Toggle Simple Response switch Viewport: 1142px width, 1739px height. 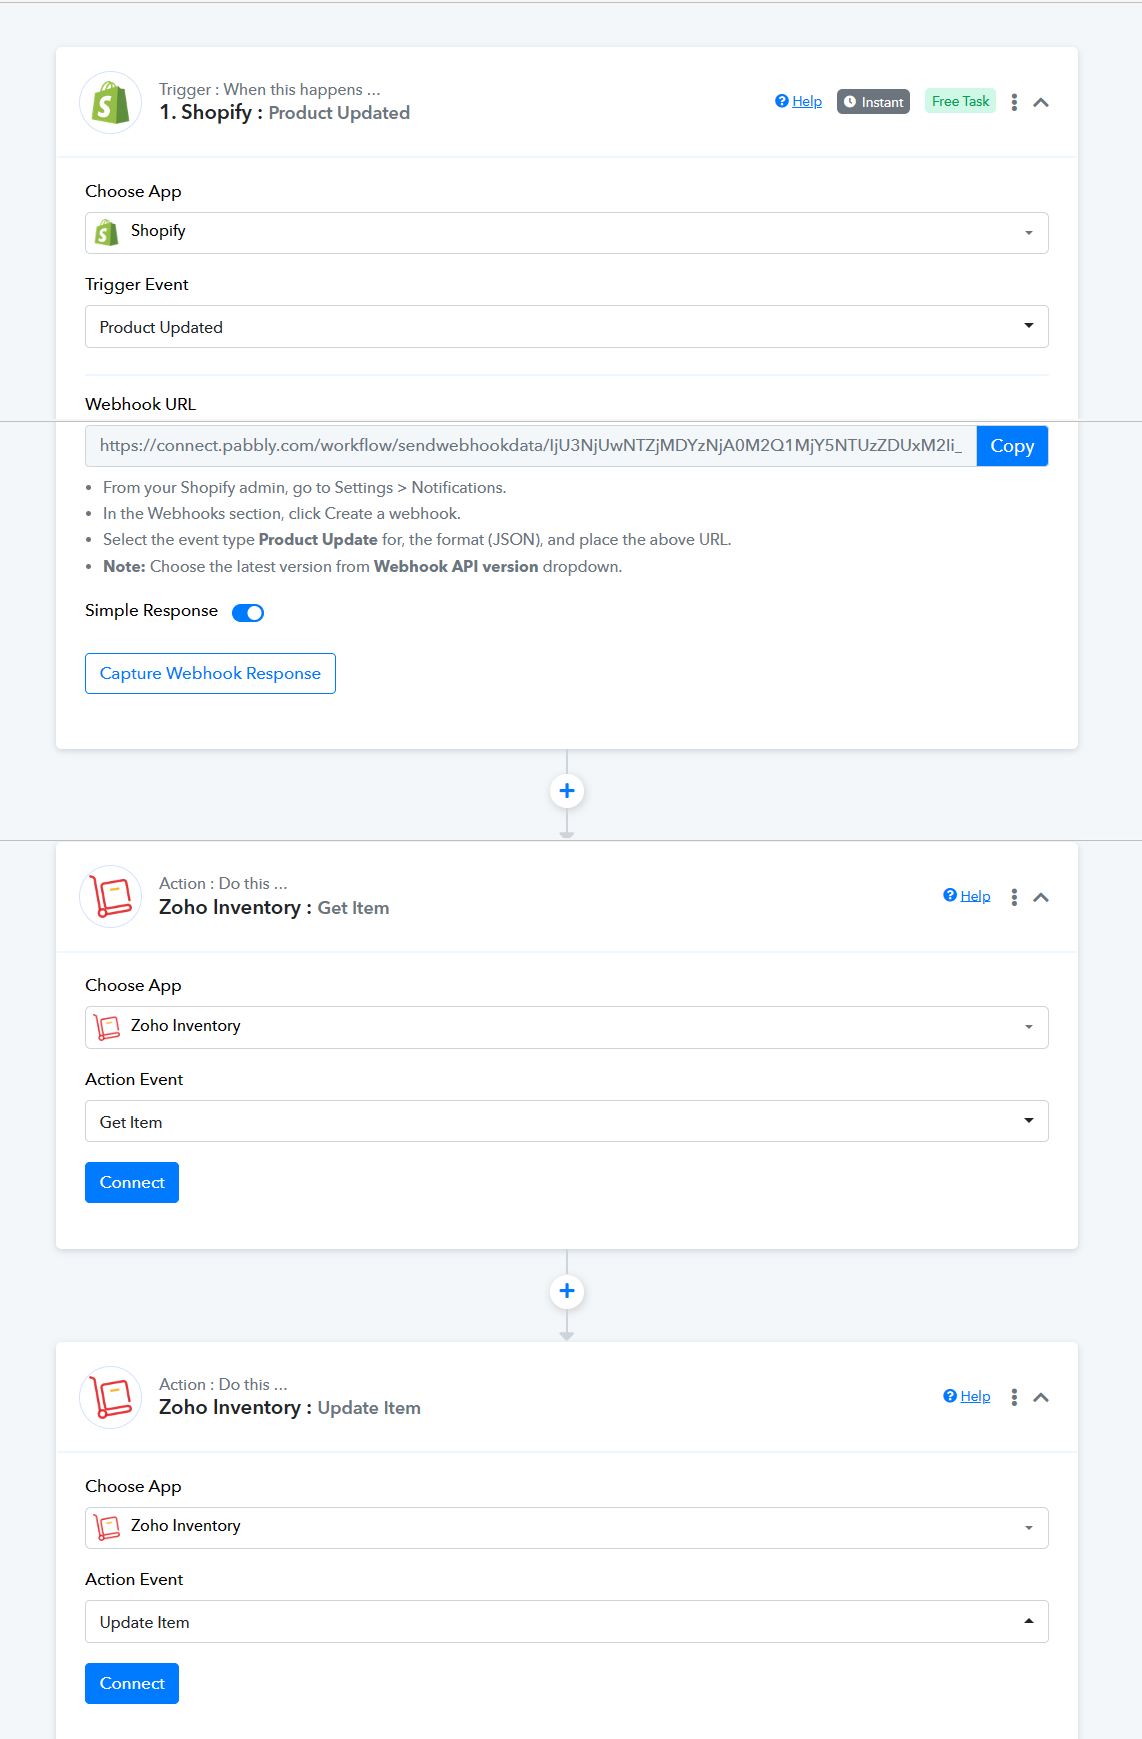248,612
